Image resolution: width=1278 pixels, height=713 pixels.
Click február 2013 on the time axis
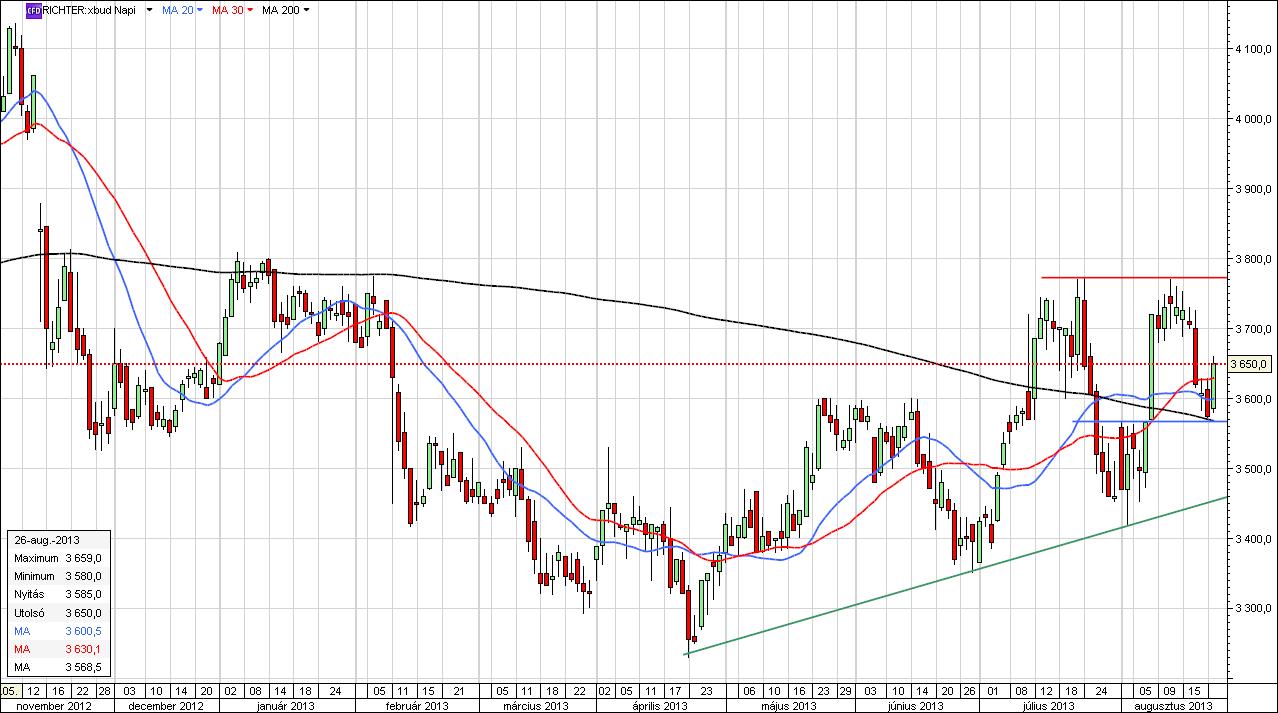tap(417, 706)
